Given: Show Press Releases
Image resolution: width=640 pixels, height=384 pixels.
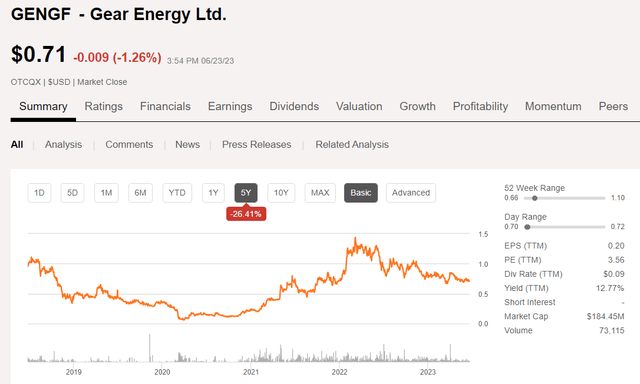Looking at the screenshot, I should [256, 144].
